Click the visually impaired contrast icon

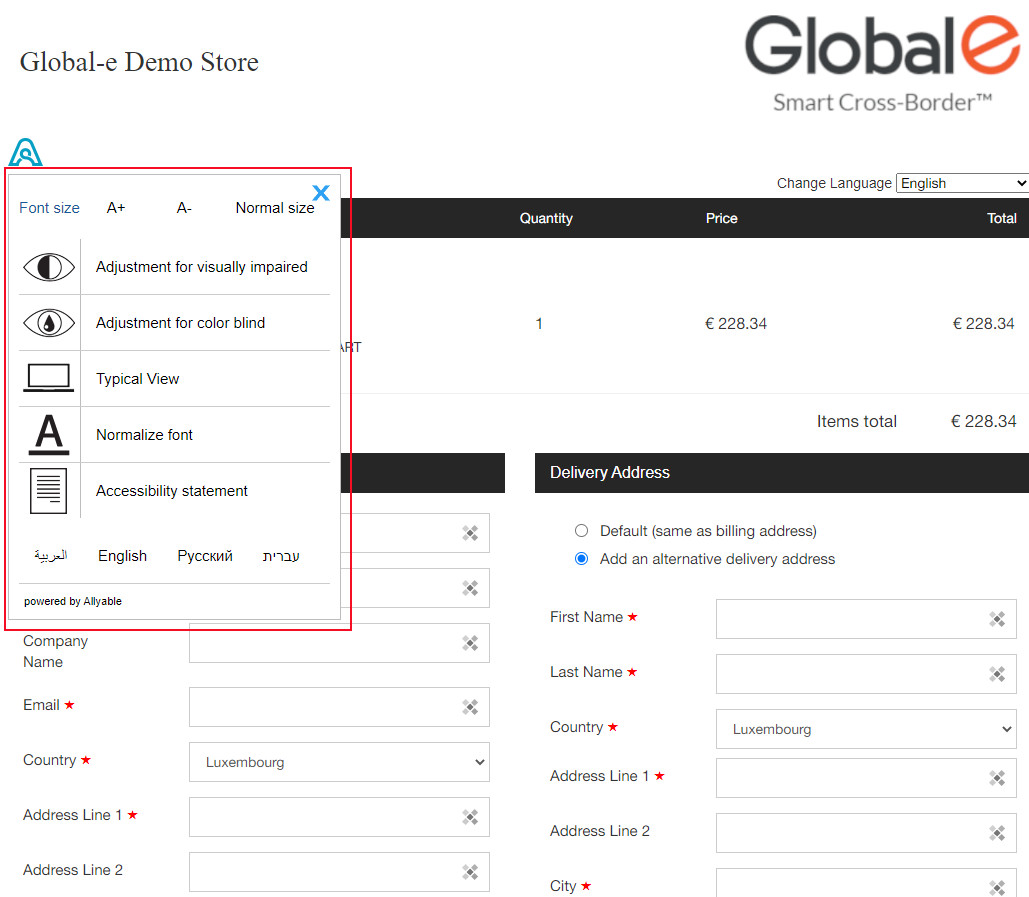[49, 267]
